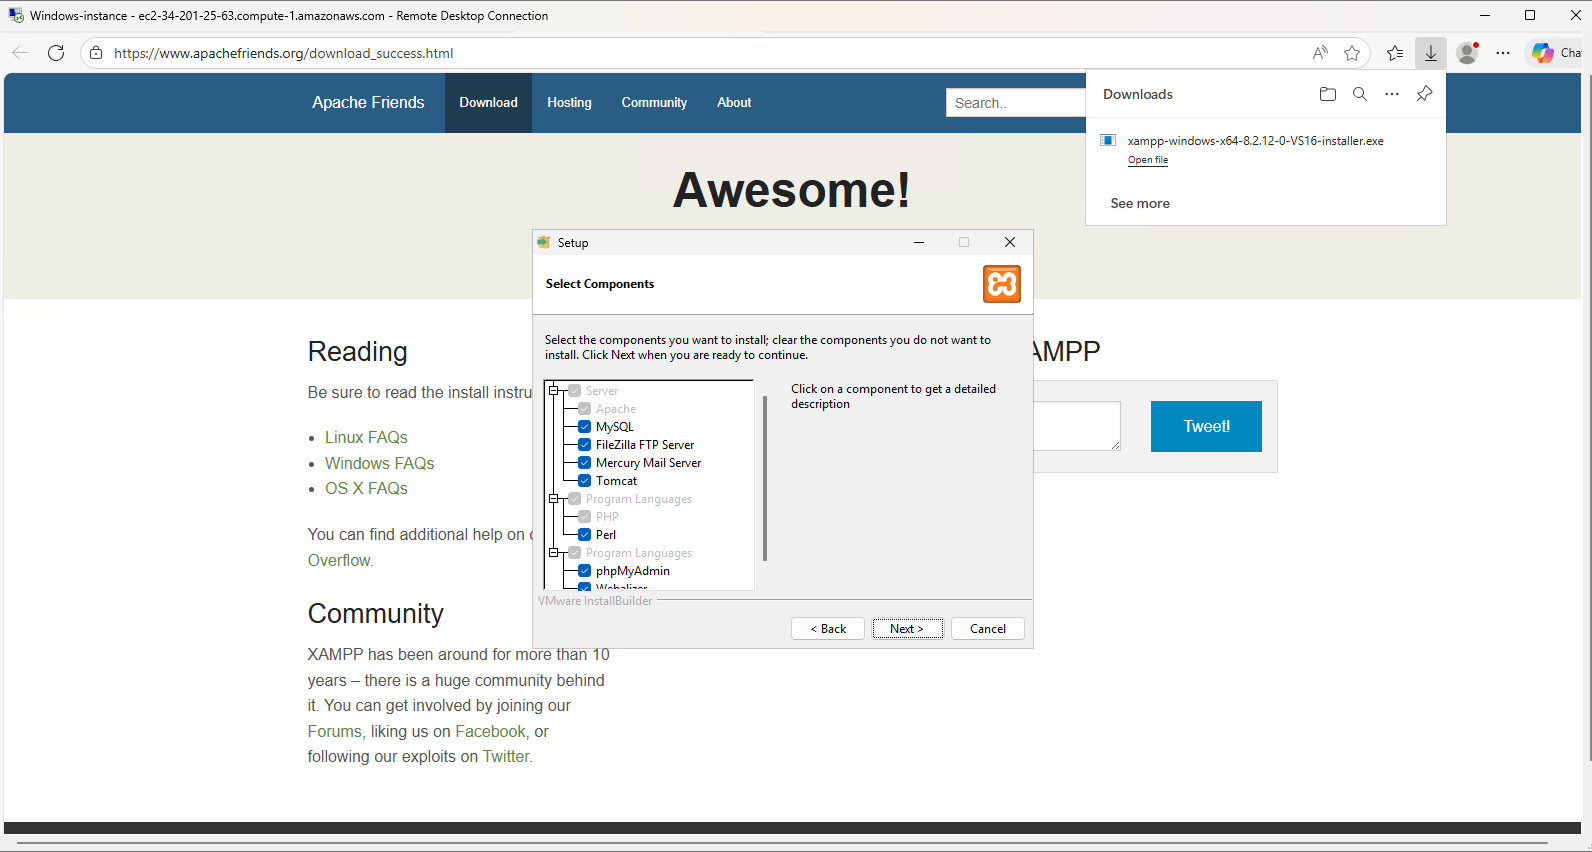Click Next in Setup wizard
The image size is (1592, 852).
pos(907,629)
